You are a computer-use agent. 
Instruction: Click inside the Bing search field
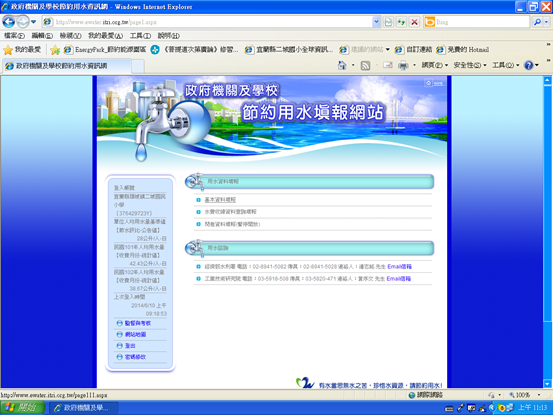(482, 22)
